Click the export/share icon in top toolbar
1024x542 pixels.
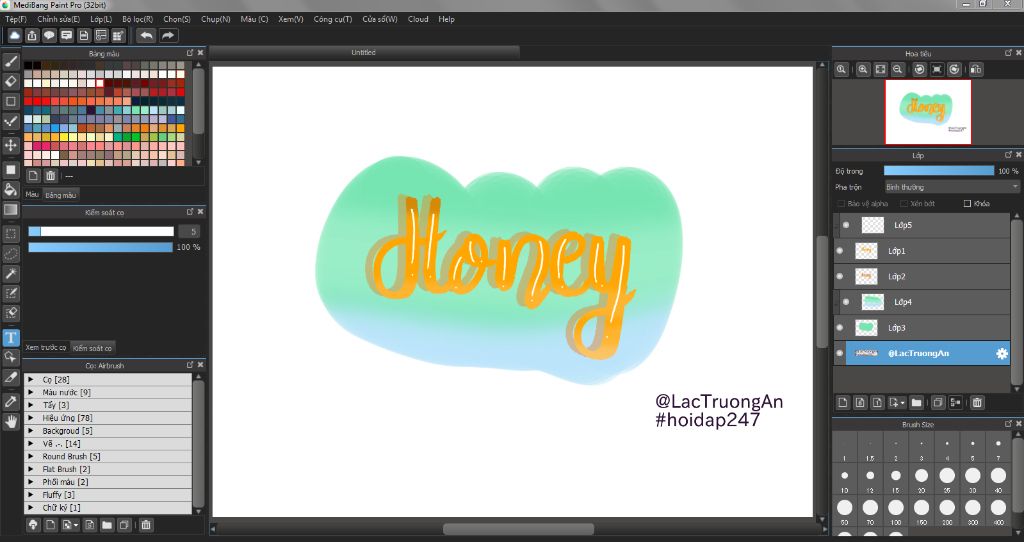(31, 35)
